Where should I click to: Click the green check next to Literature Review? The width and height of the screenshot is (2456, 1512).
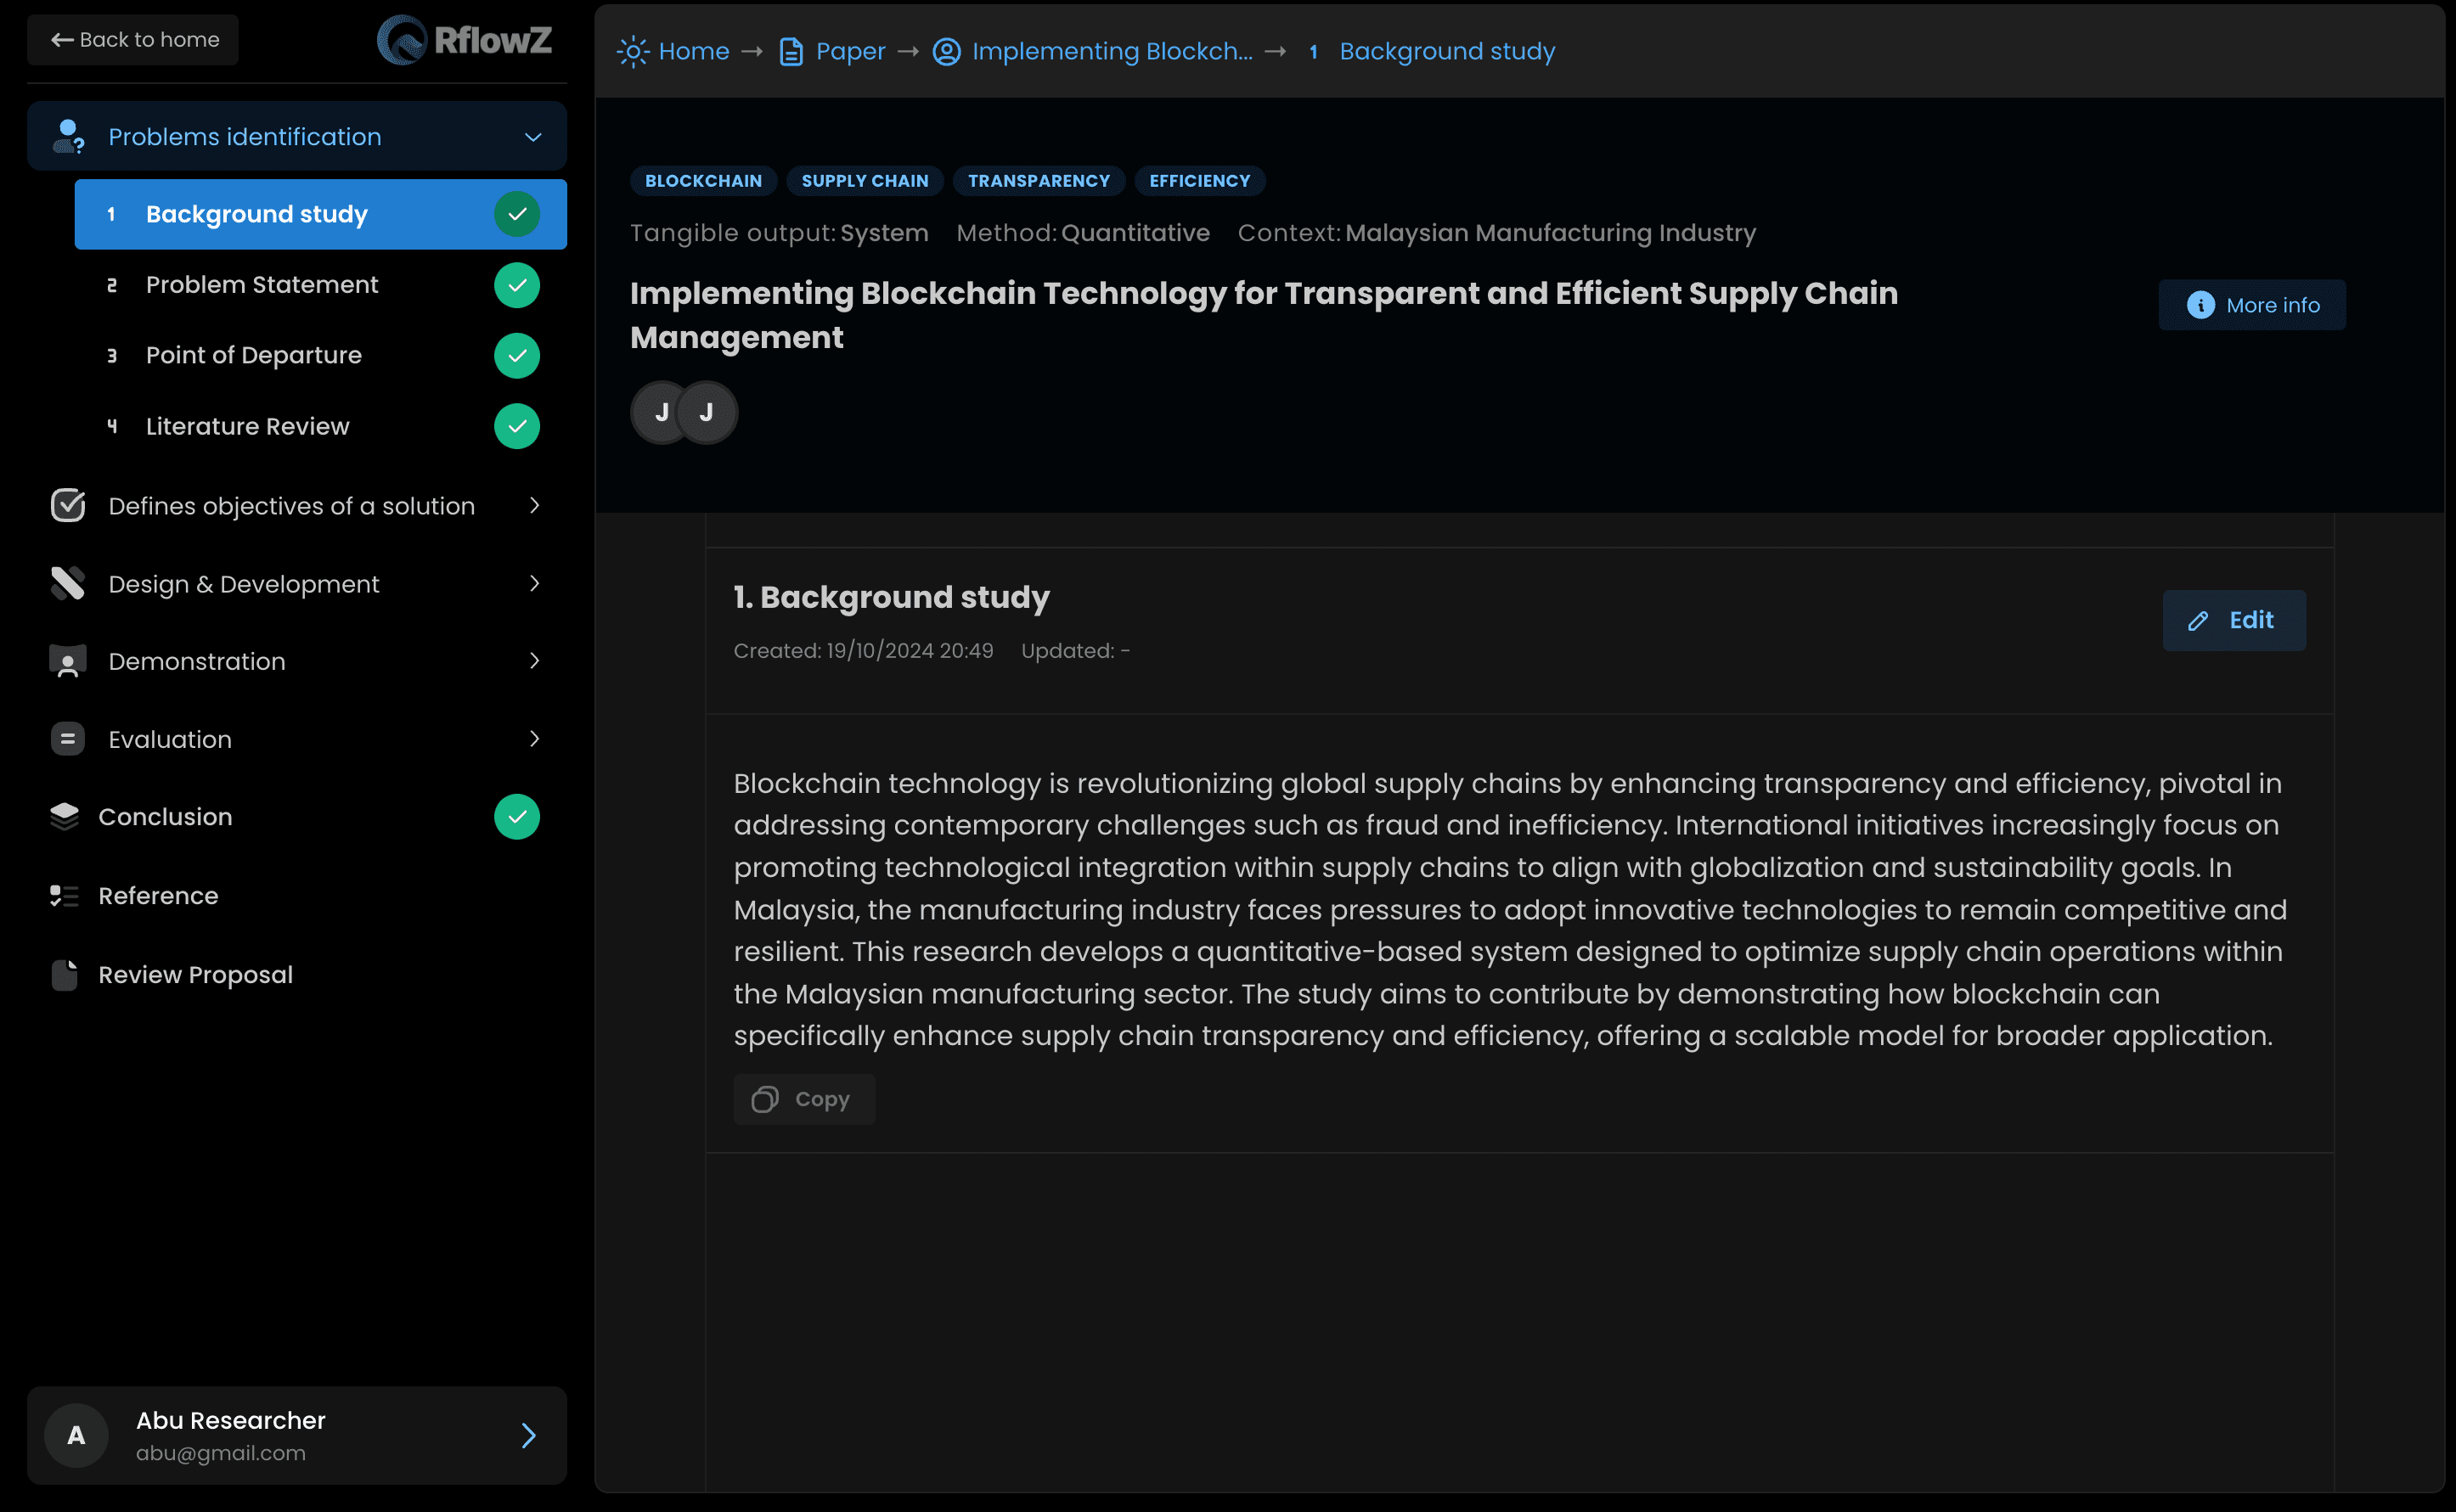(516, 426)
